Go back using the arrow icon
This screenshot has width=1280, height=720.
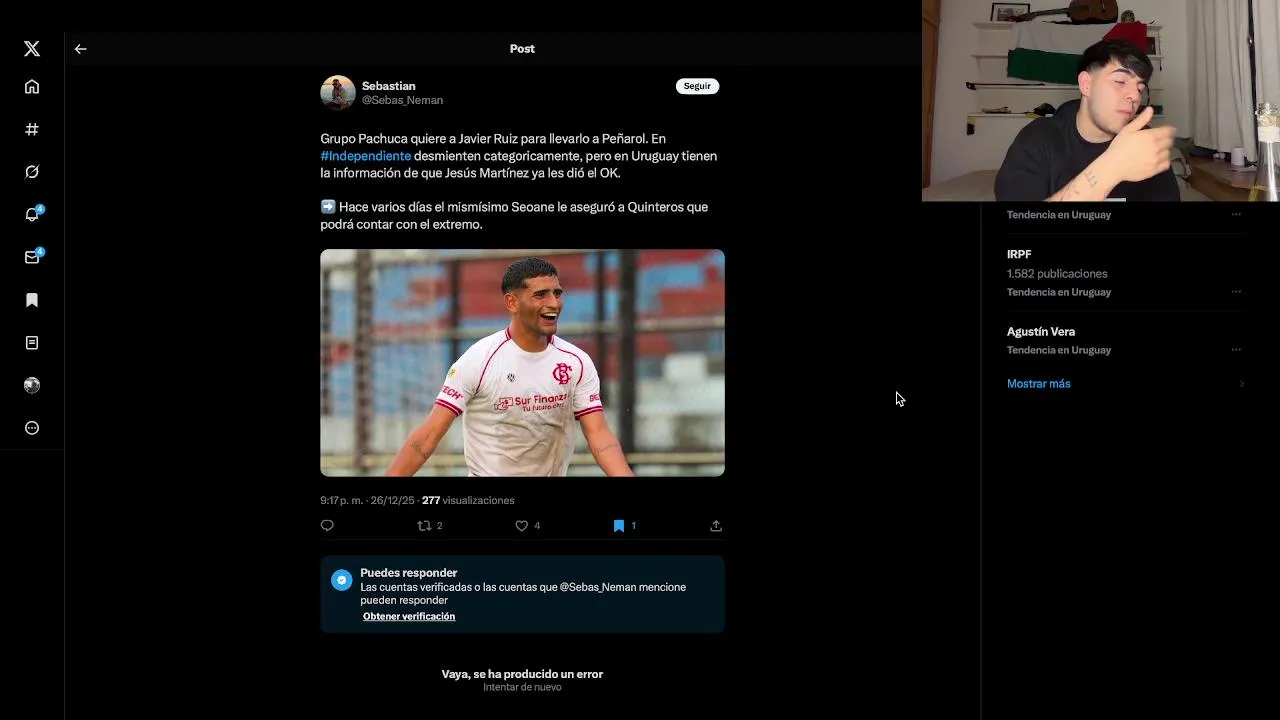(x=81, y=49)
